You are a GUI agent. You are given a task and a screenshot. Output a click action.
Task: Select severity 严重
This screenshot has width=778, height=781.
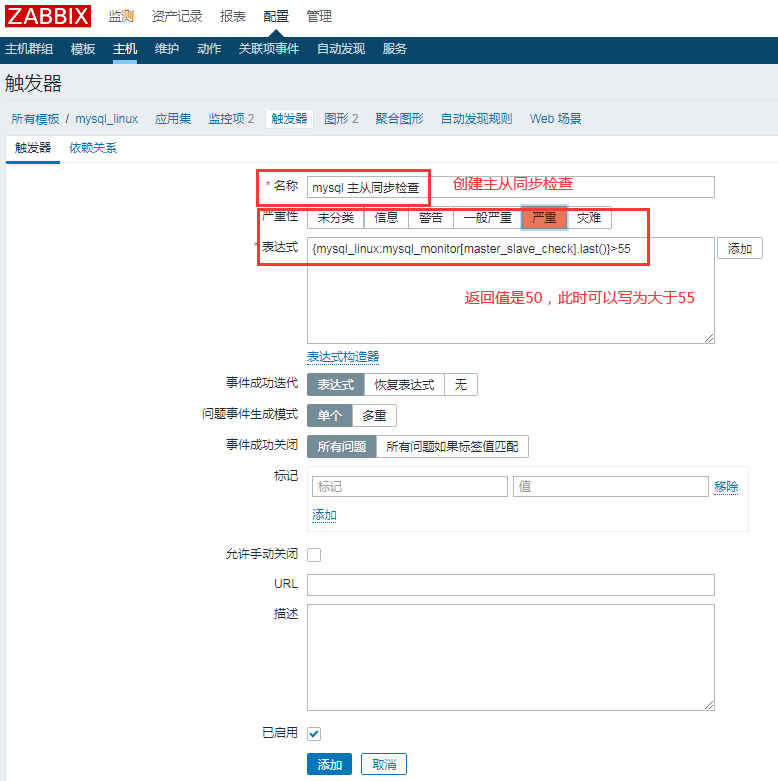[x=544, y=218]
